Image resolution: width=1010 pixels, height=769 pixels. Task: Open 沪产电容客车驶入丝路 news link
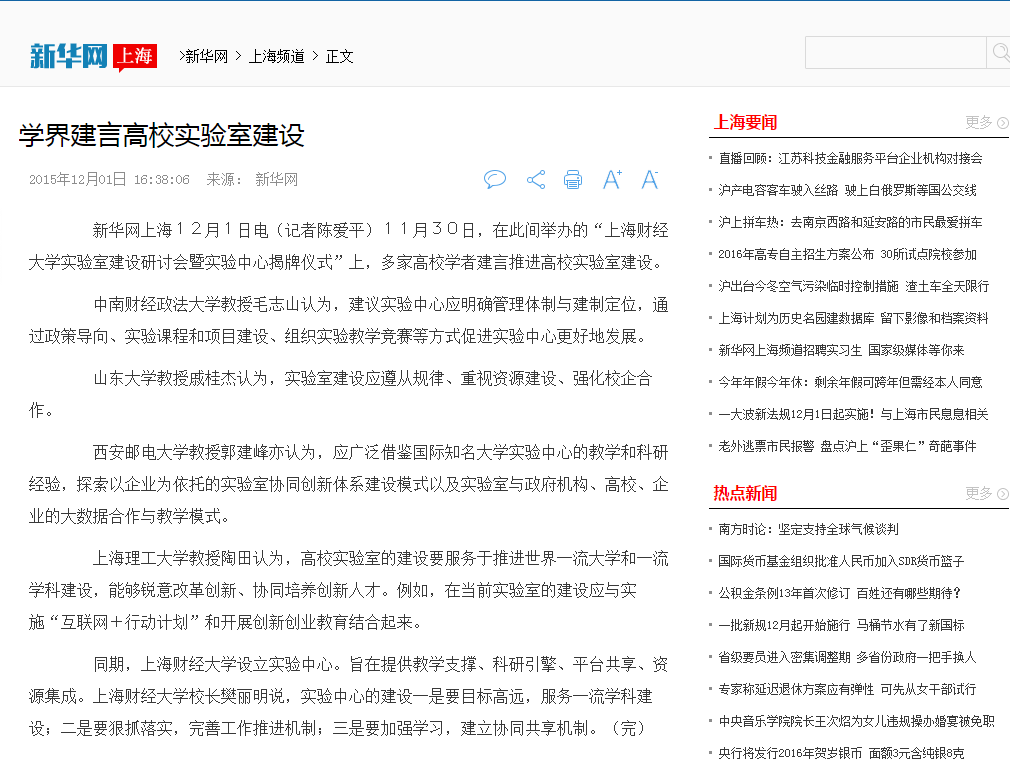[x=847, y=190]
